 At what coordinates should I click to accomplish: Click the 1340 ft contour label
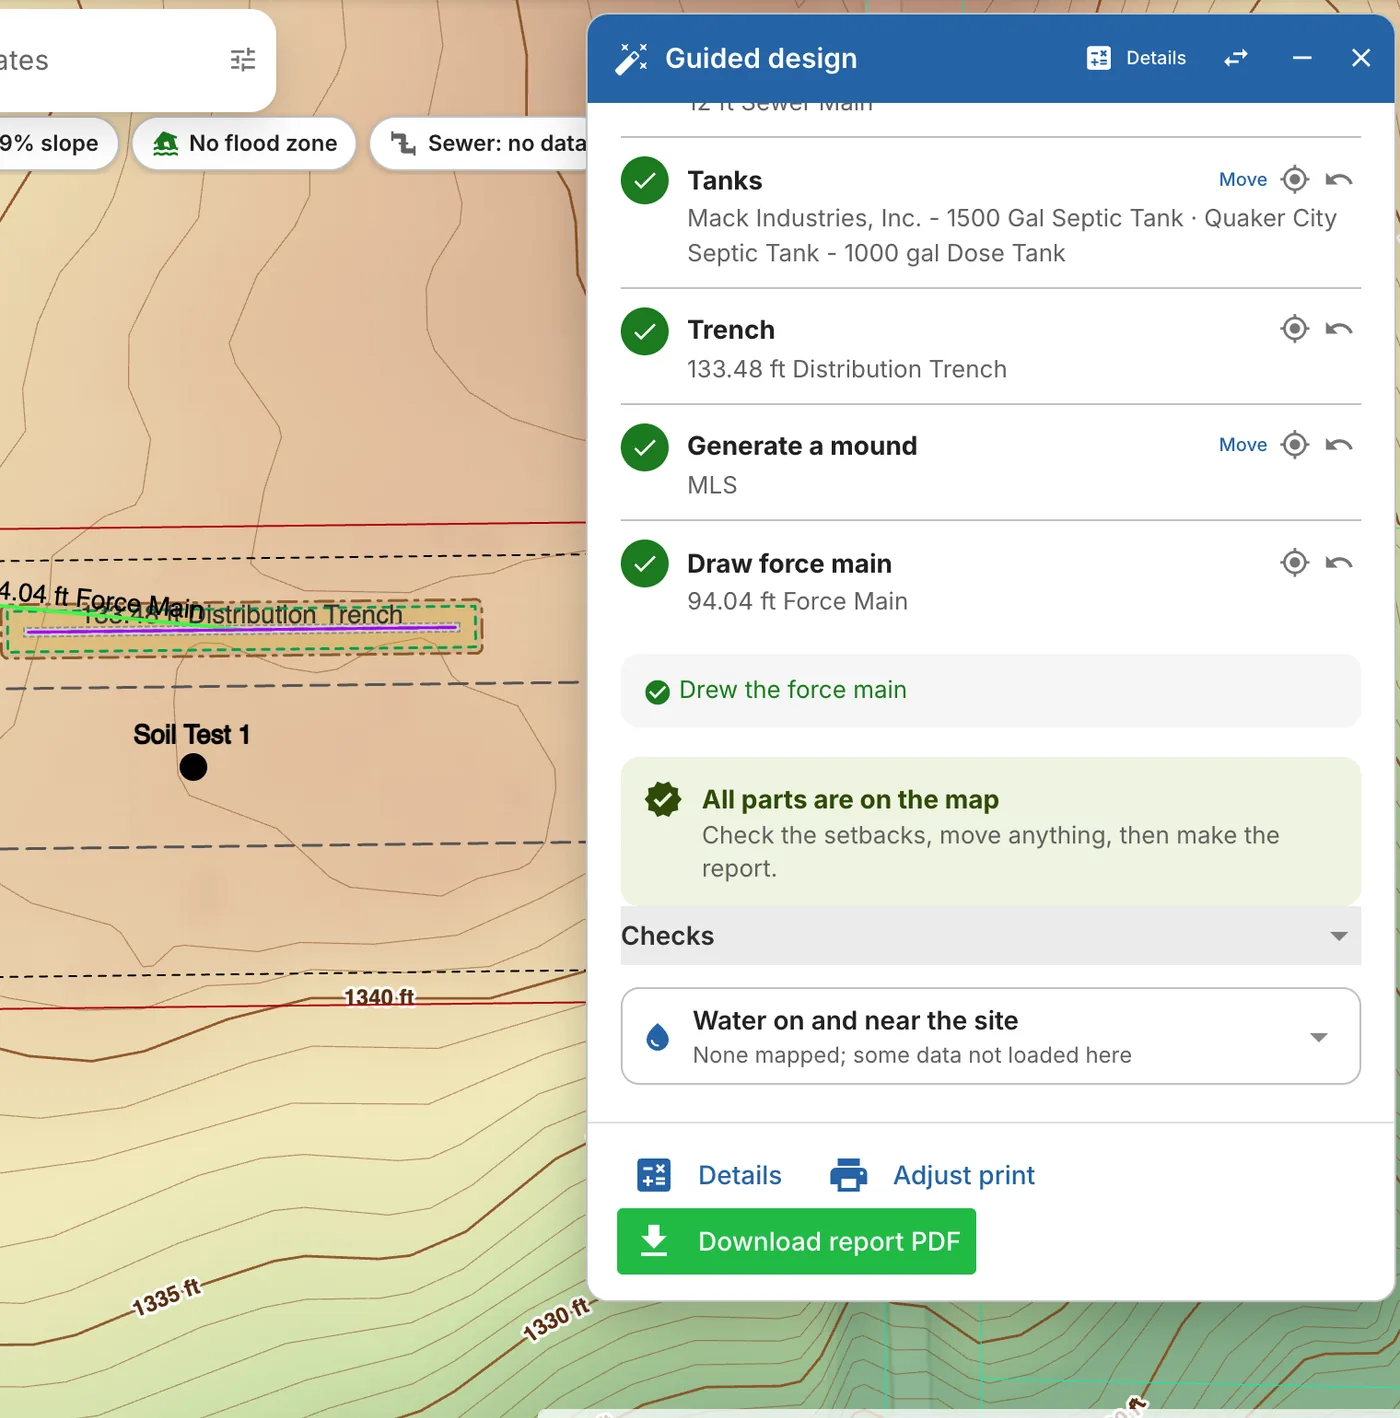[x=379, y=997]
